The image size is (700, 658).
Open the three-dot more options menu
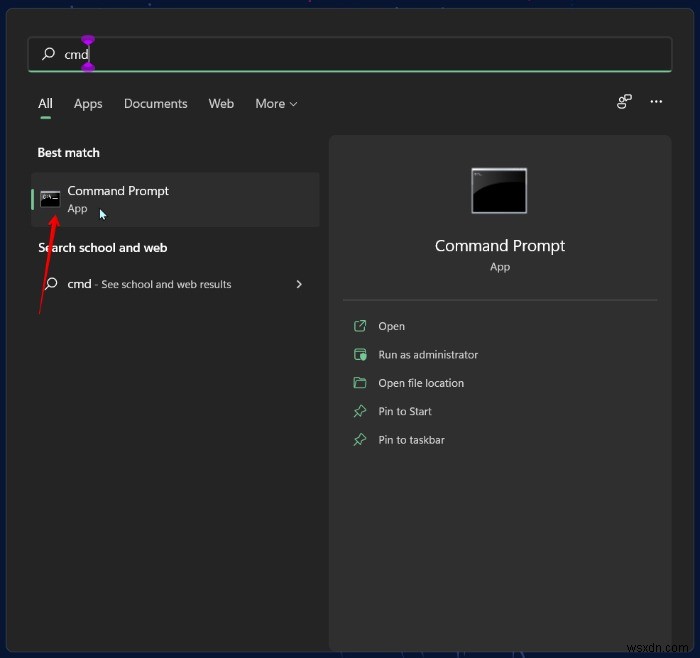pos(656,102)
